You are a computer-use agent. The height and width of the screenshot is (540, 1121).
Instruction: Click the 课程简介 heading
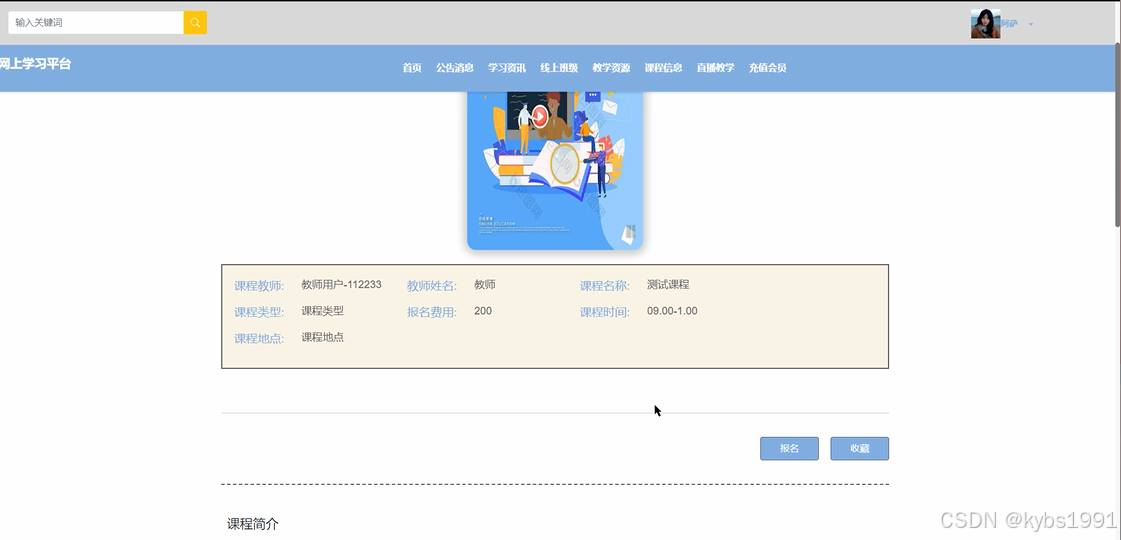[x=252, y=524]
